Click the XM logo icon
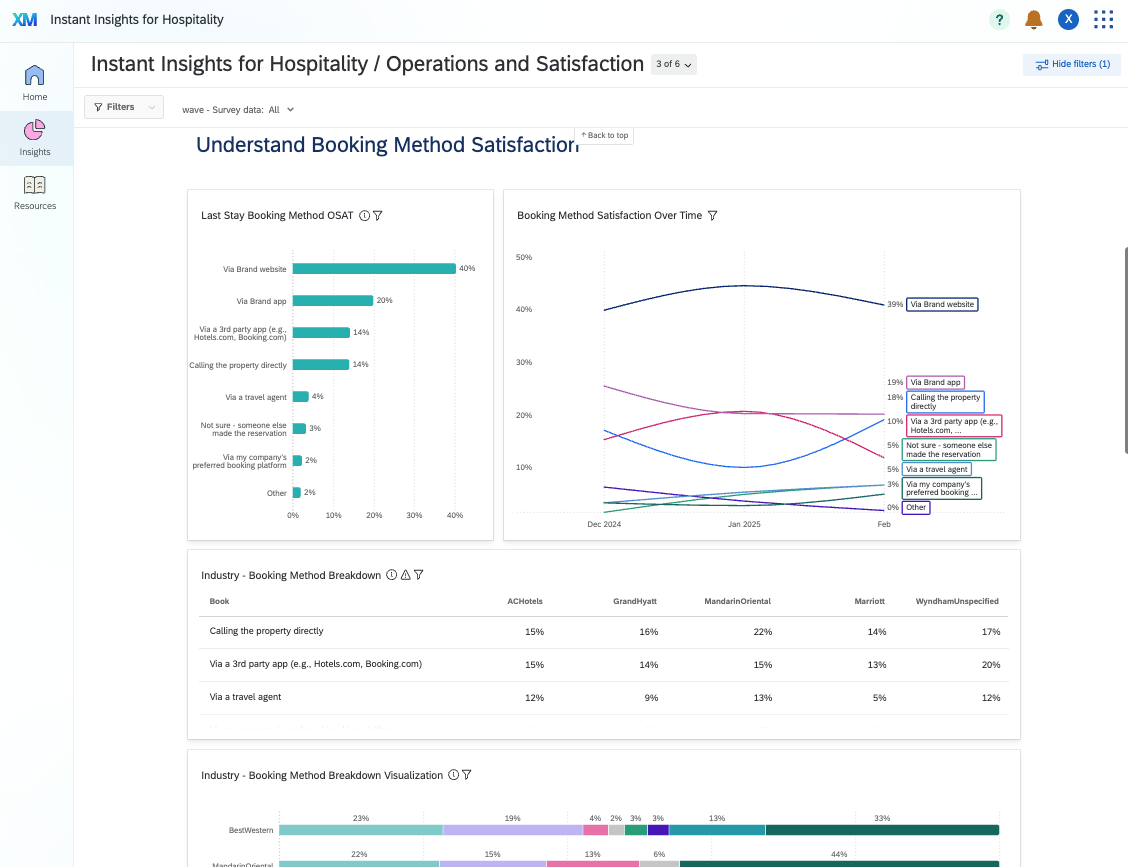The height and width of the screenshot is (867, 1128). click(24, 19)
